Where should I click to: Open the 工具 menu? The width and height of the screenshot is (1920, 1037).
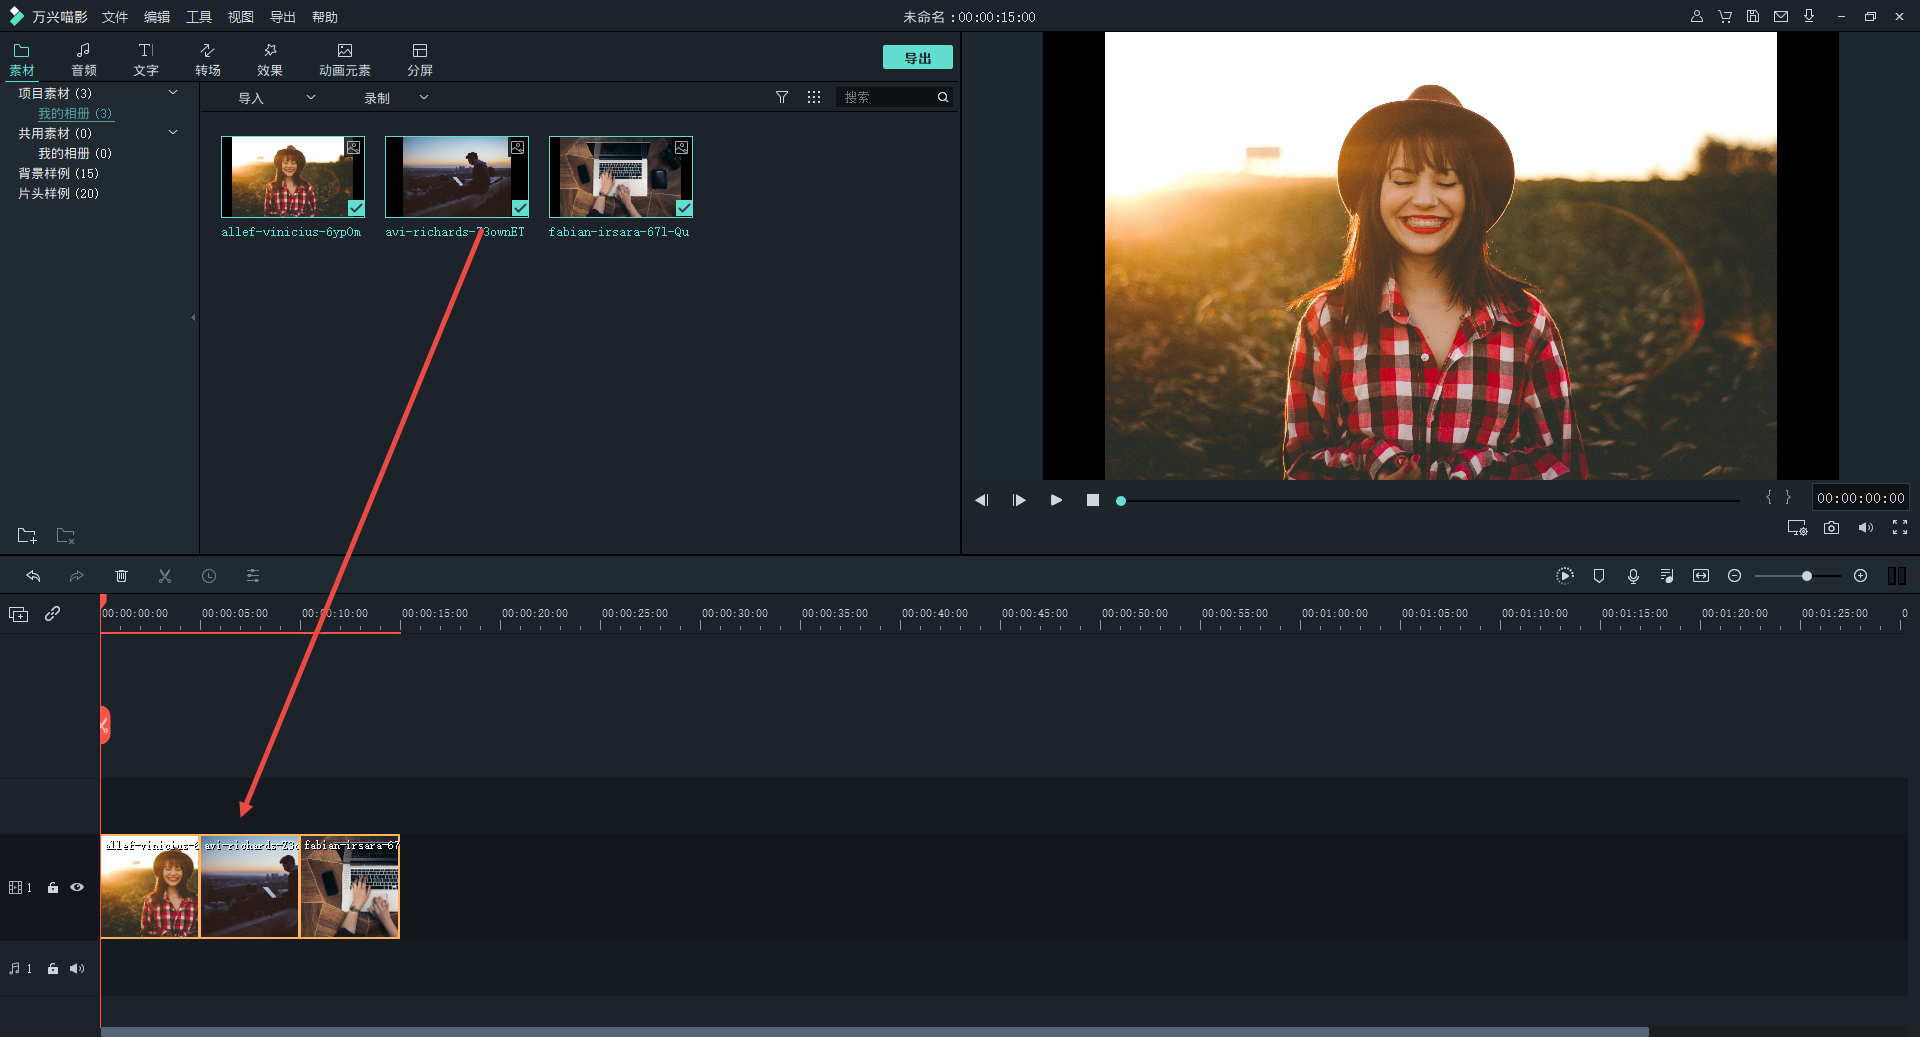point(198,17)
